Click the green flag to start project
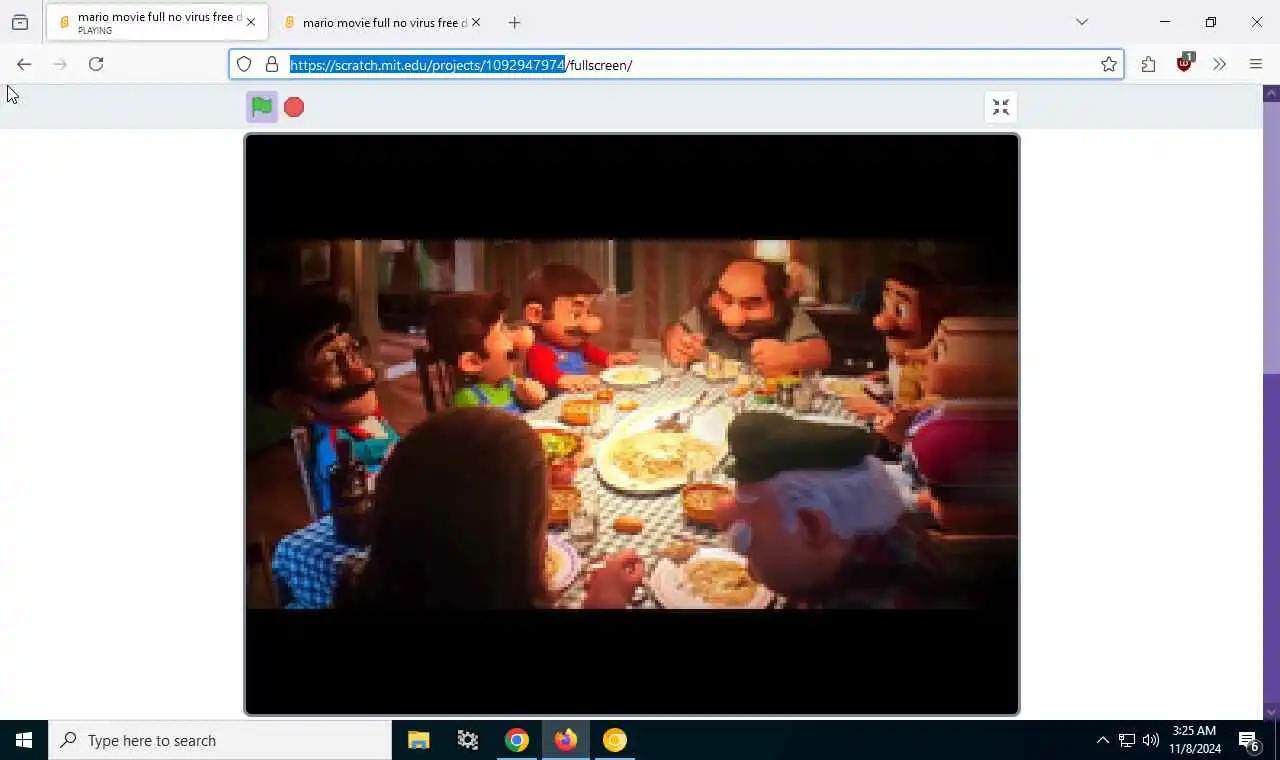Screen dimensions: 1280x760 (262, 107)
